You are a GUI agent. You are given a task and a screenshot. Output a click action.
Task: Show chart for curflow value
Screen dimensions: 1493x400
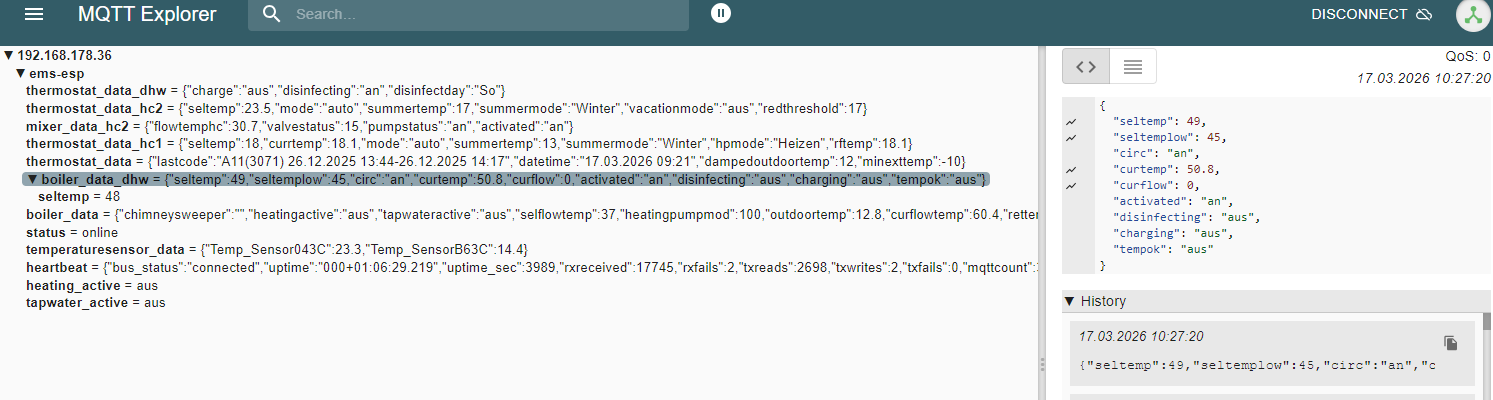1072,186
